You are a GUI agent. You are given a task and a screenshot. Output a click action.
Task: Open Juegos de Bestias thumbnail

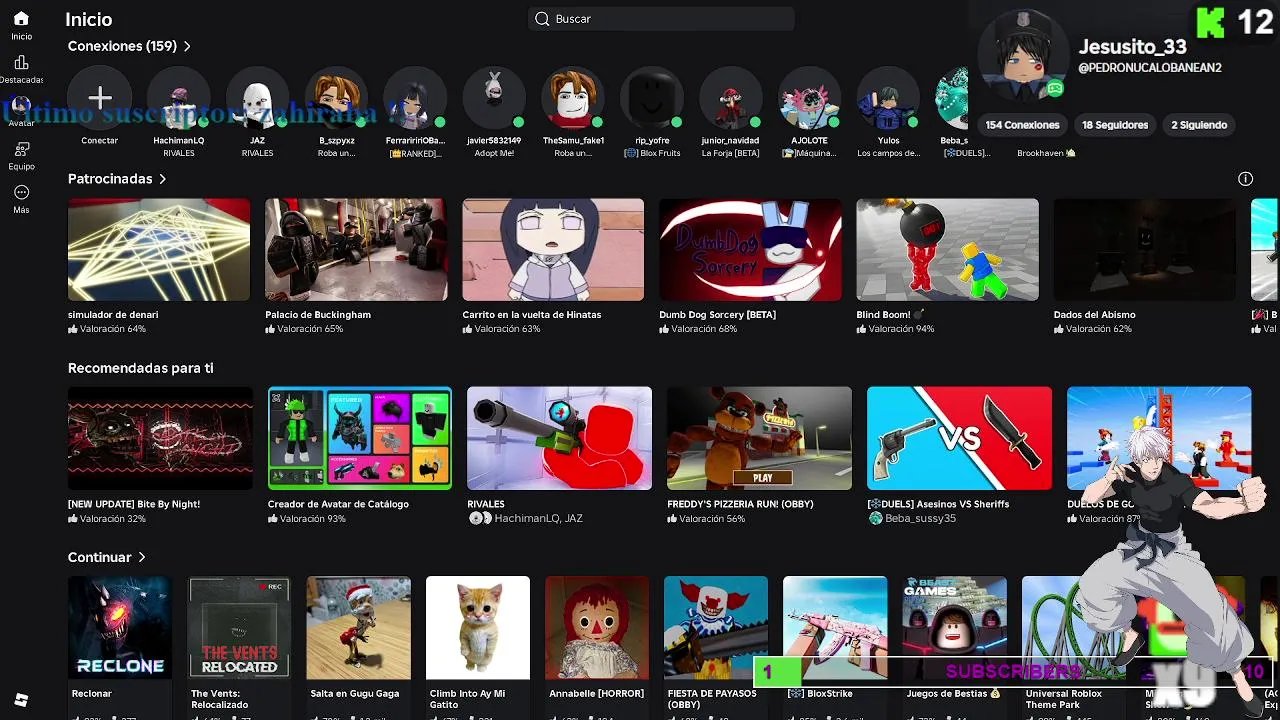[x=954, y=628]
